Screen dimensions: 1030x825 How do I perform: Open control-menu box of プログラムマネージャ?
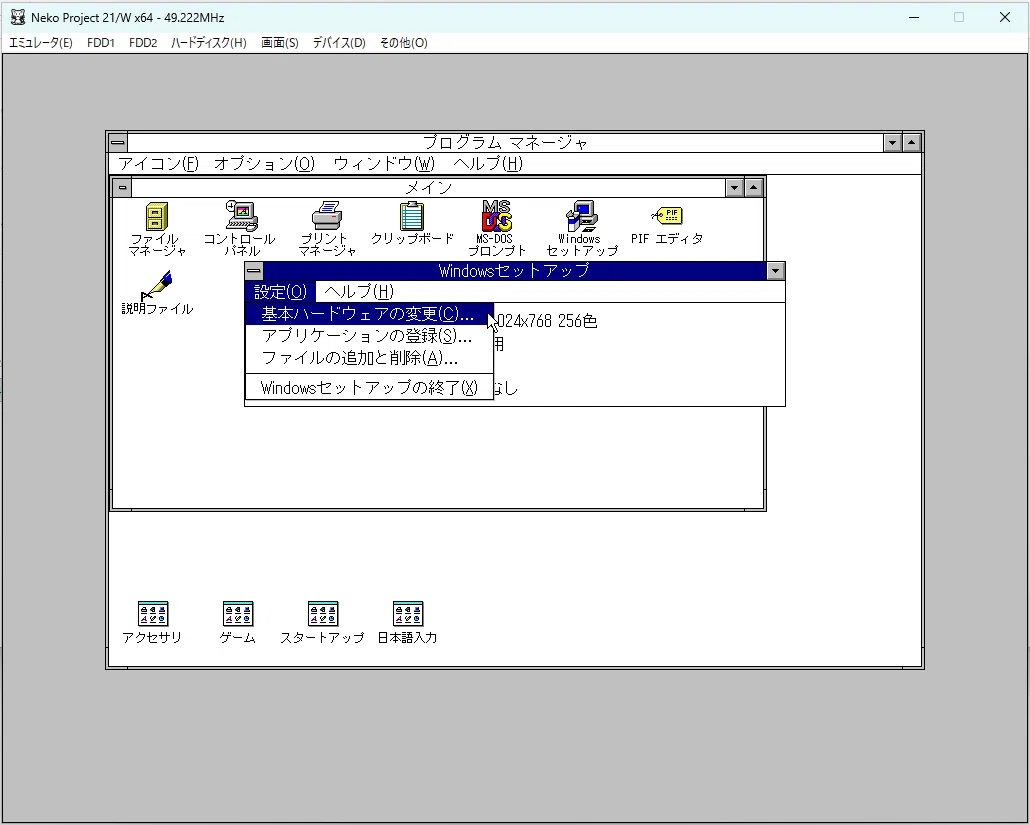(x=118, y=143)
